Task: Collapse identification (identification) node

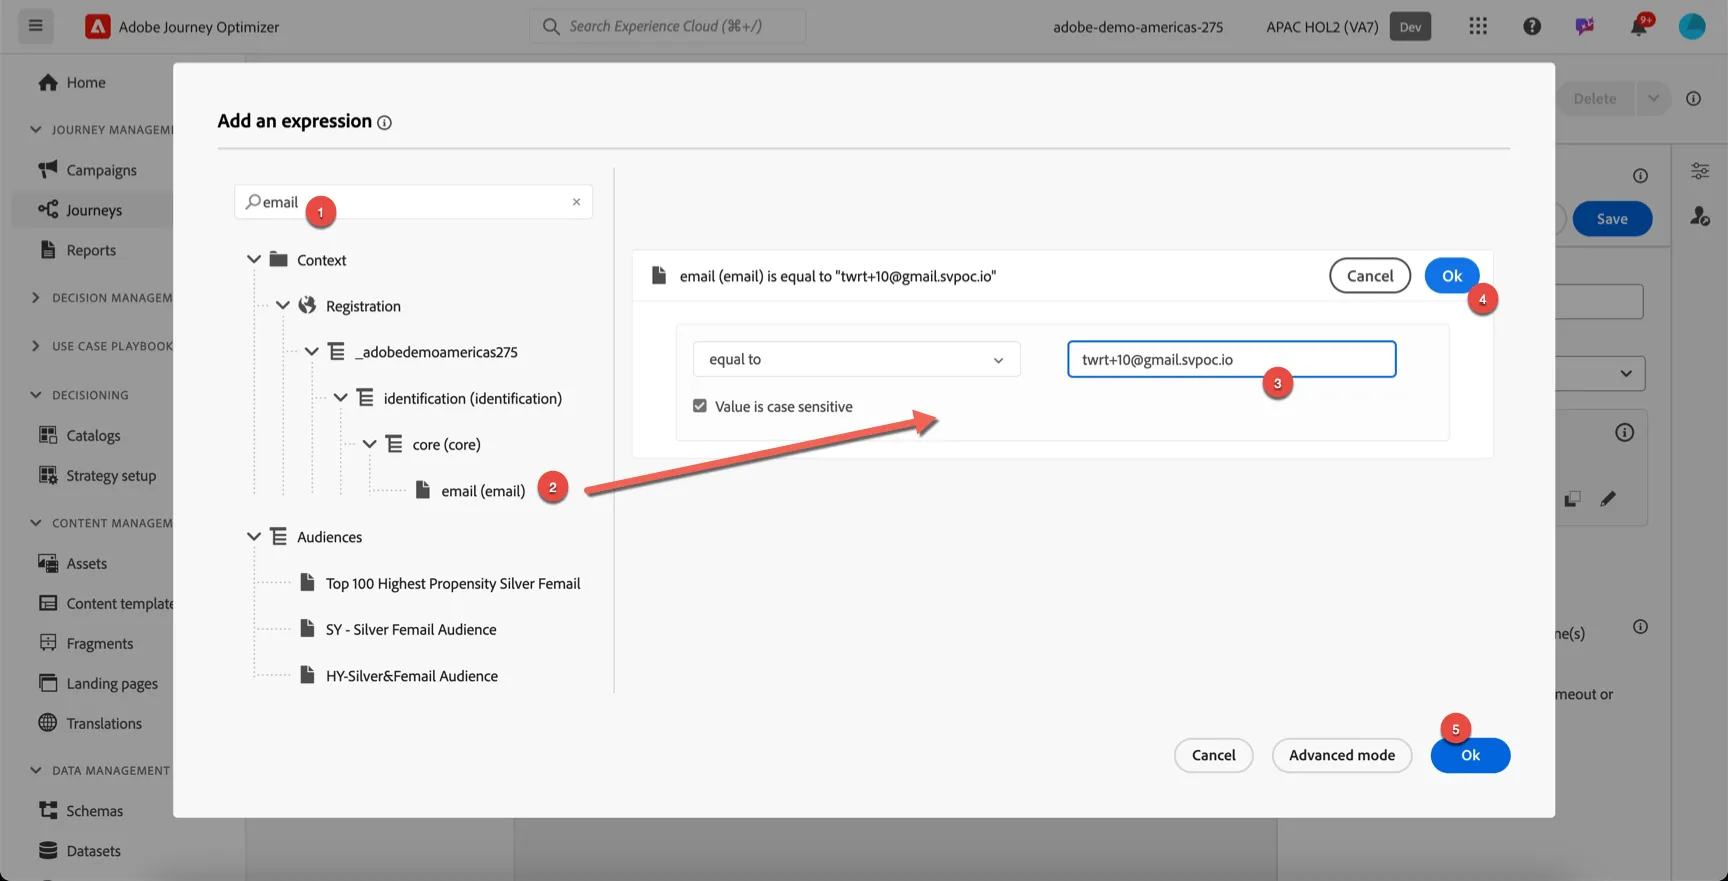Action: (341, 397)
